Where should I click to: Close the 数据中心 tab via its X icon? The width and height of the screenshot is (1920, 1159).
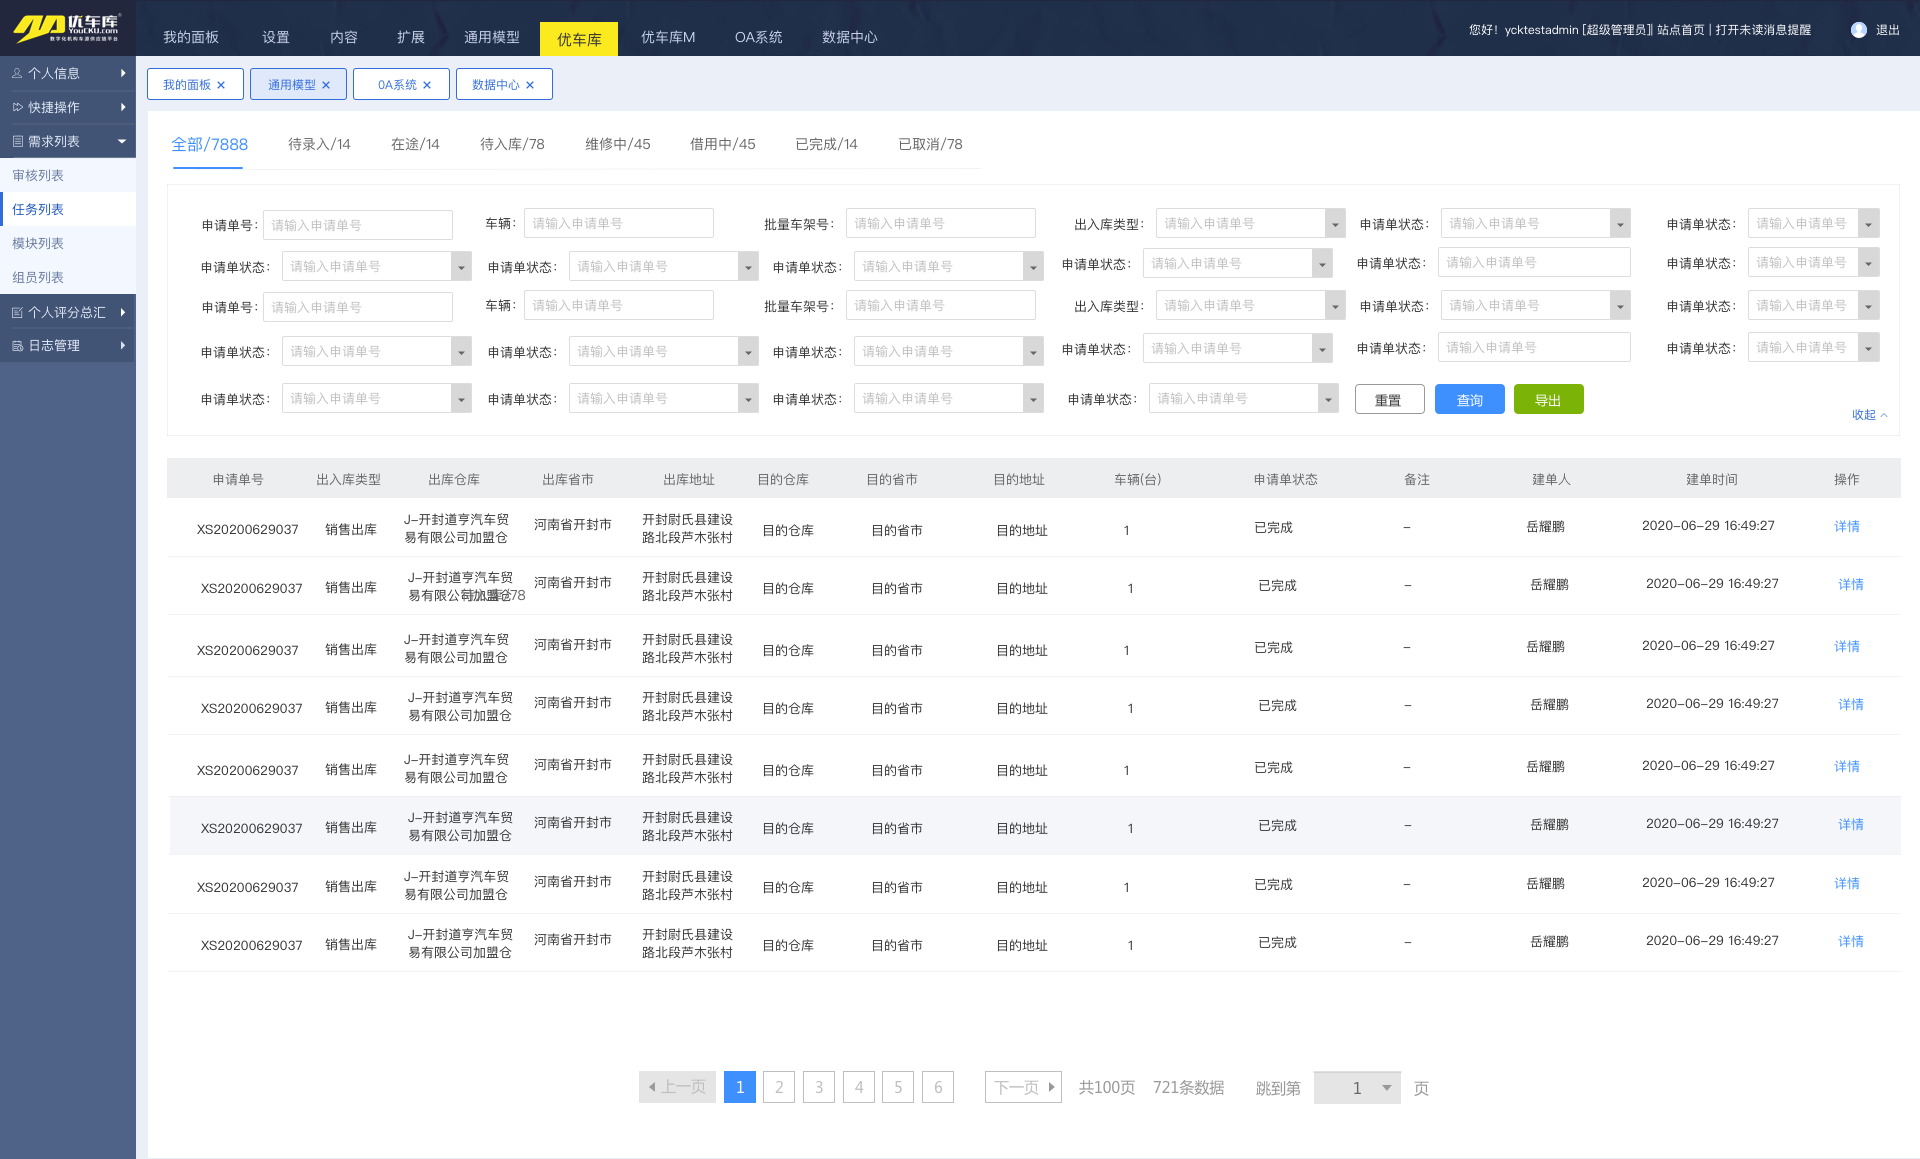[530, 85]
